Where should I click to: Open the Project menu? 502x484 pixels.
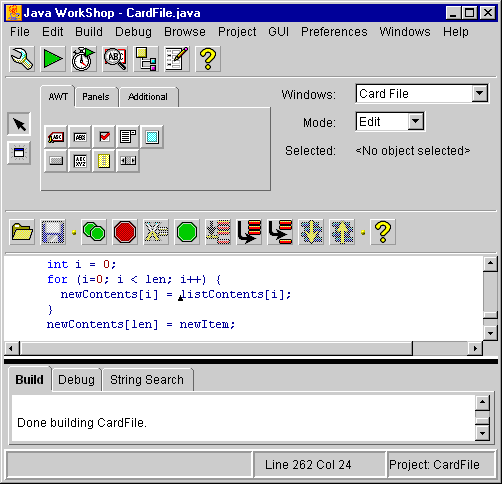click(237, 32)
